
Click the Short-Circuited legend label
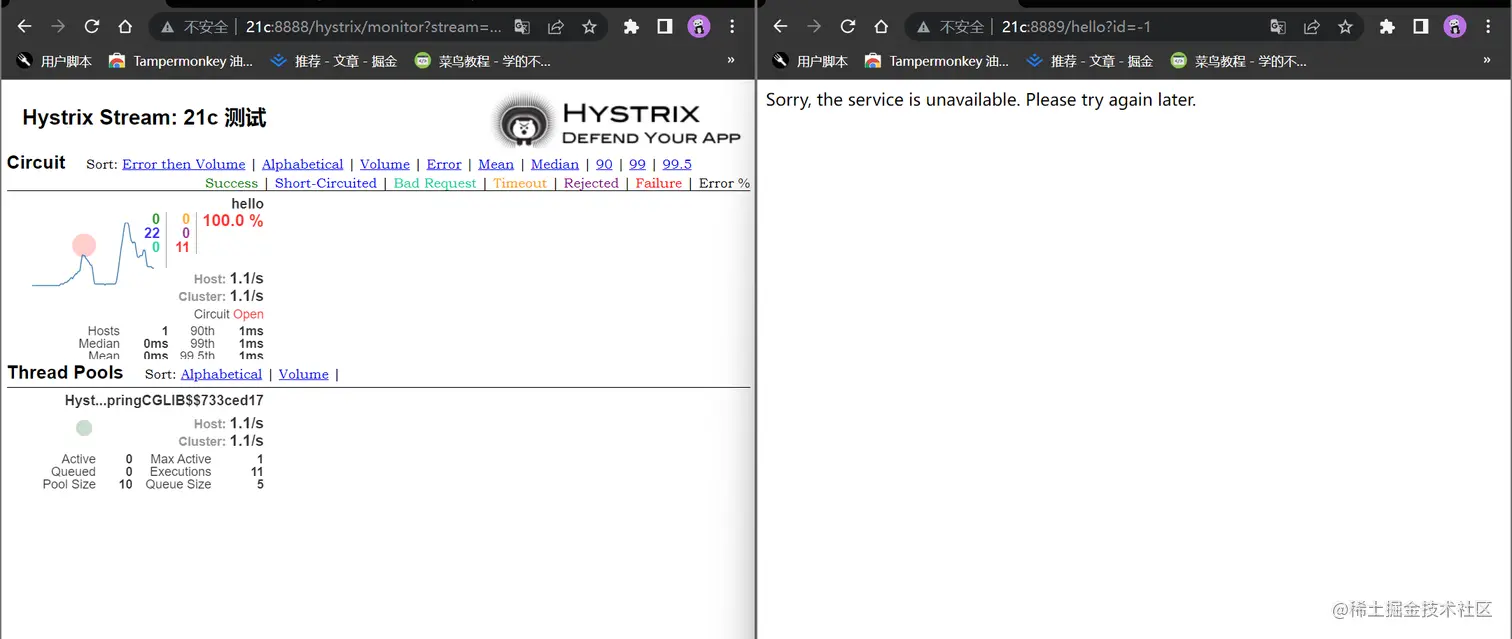click(326, 183)
